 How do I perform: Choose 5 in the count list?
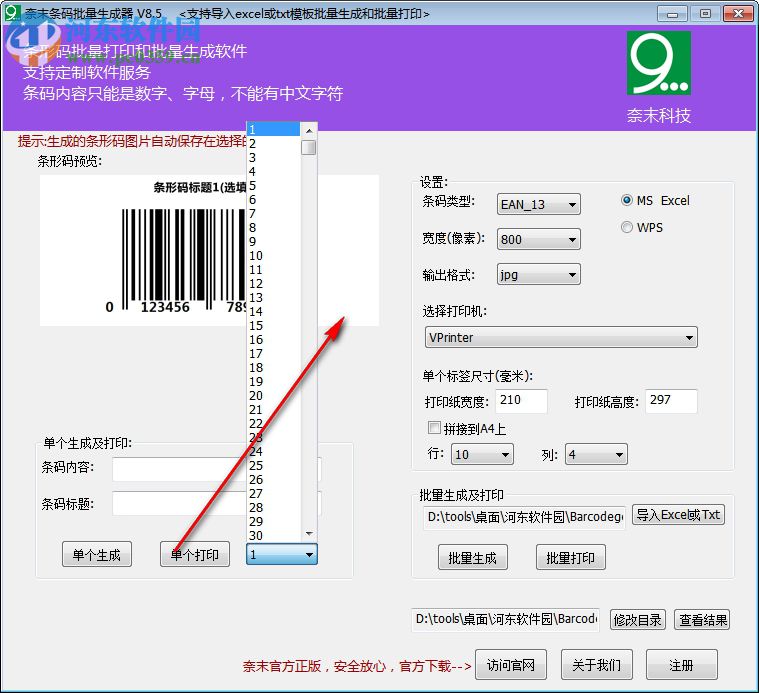click(x=273, y=186)
